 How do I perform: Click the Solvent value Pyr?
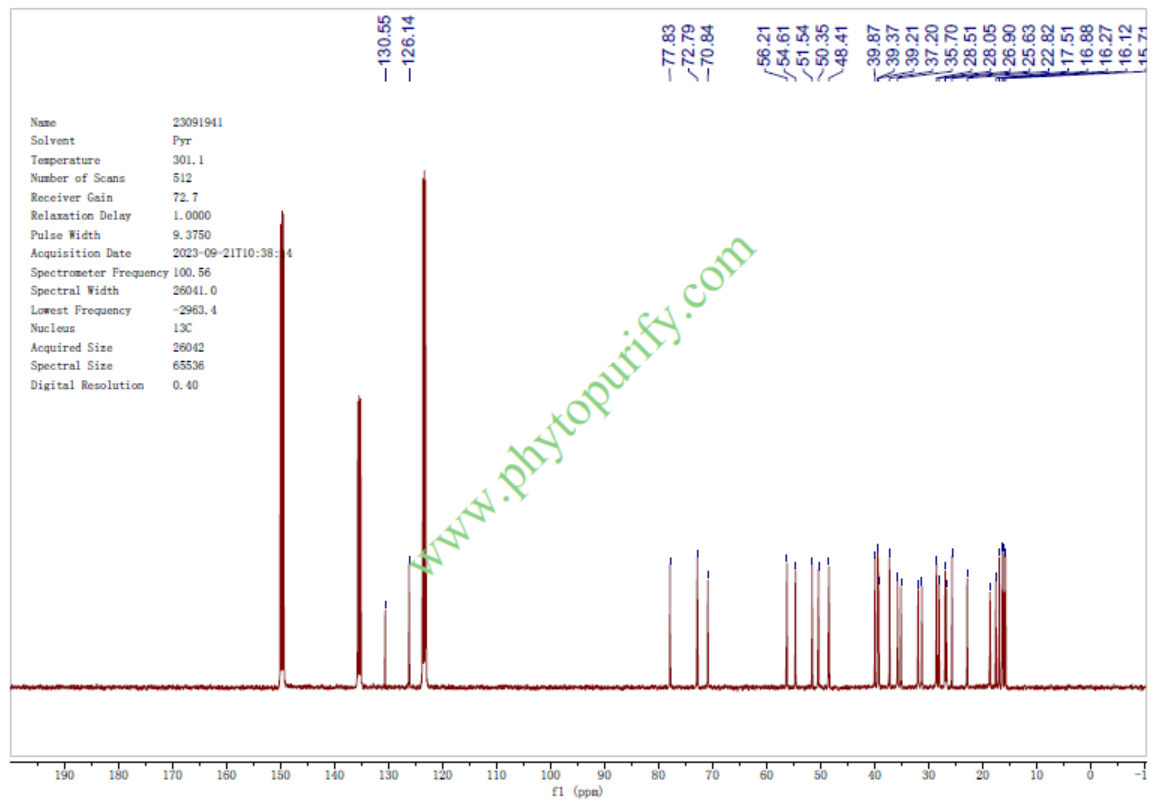tap(182, 141)
